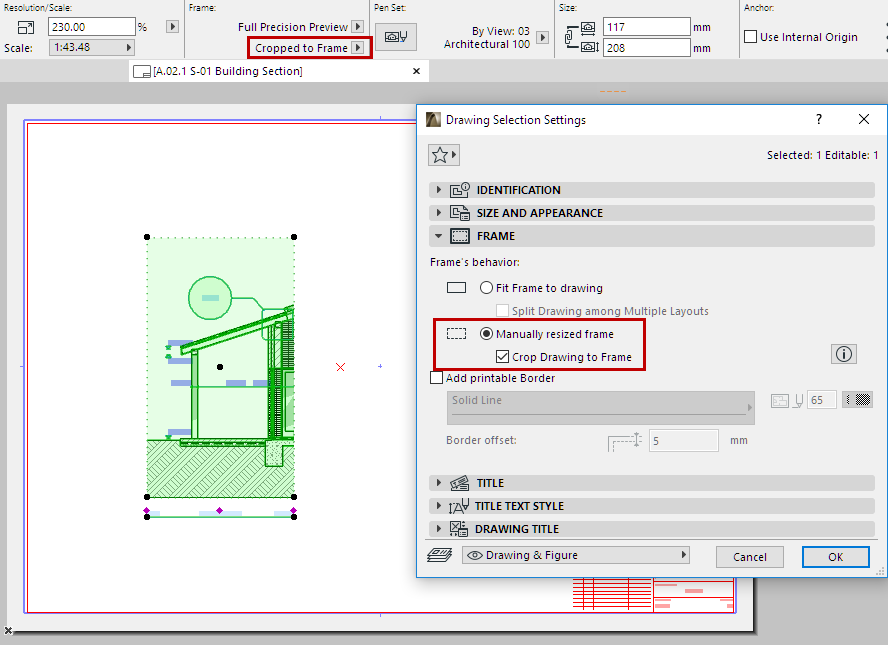This screenshot has height=645, width=888.
Task: Open the Cropped to Frame arrow menu
Action: [x=357, y=48]
